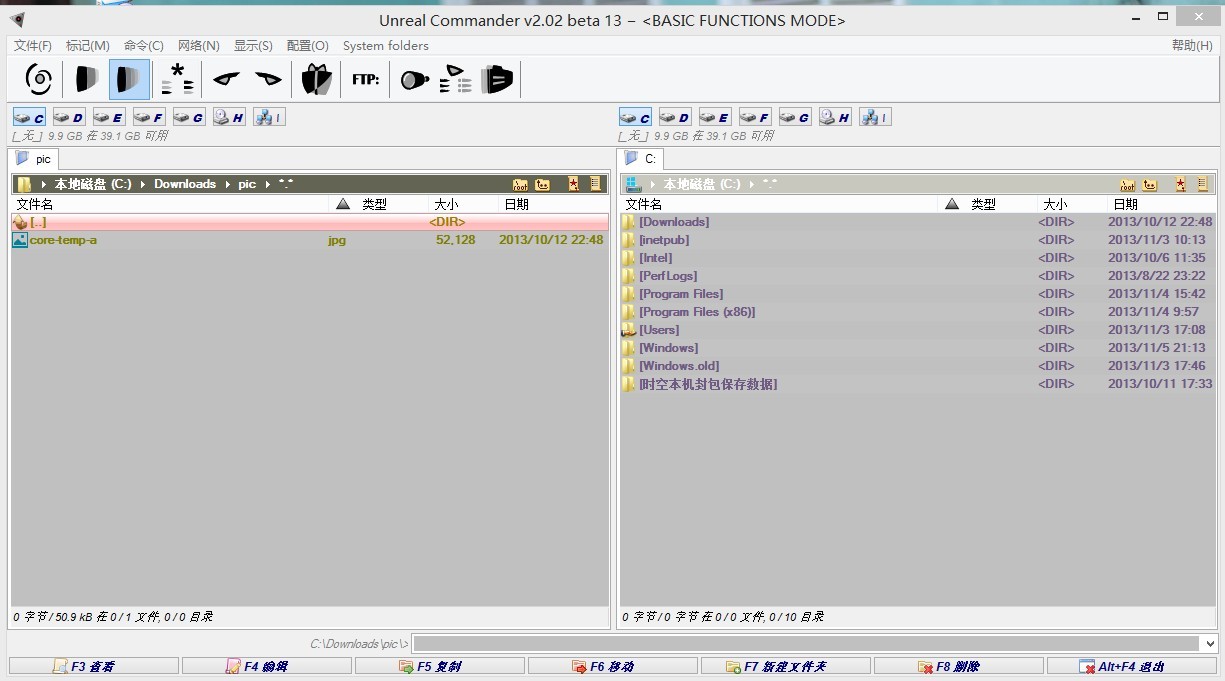Switch right panel to drive G

tap(795, 117)
